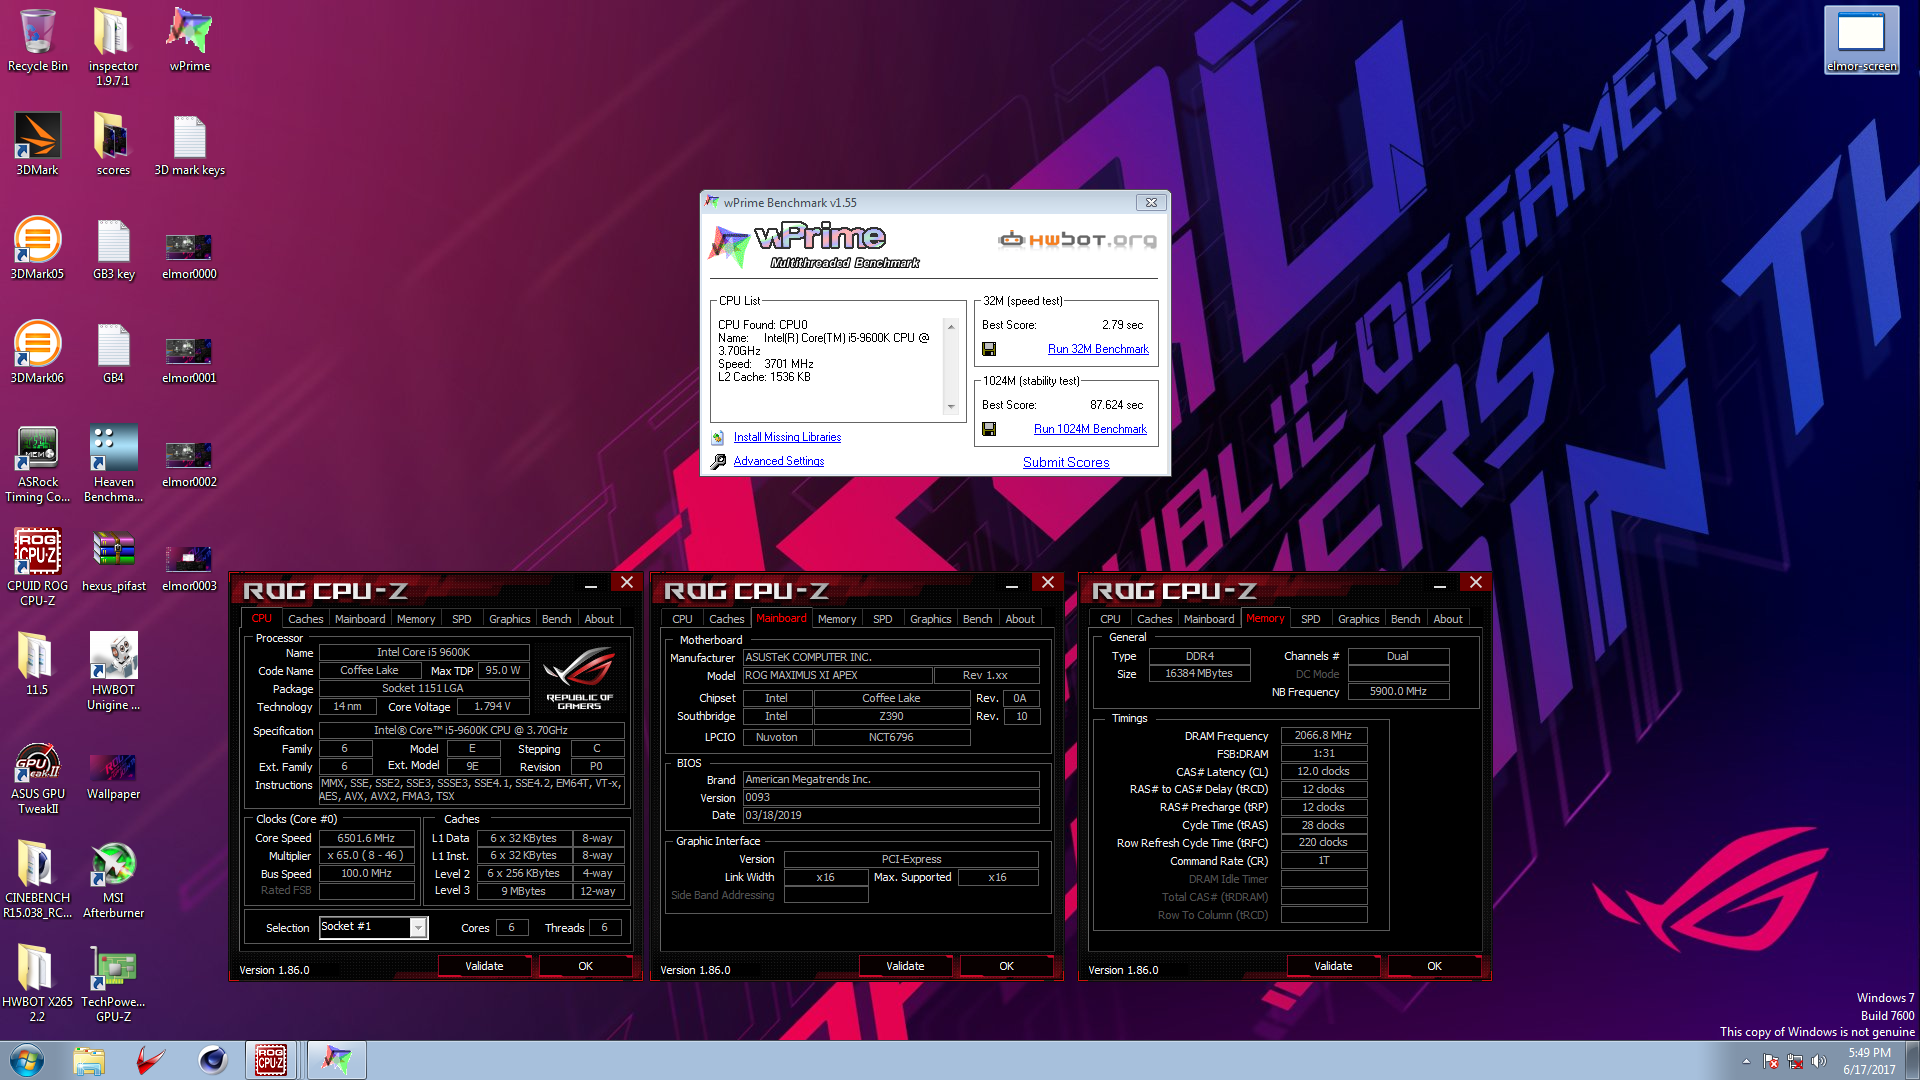
Task: Click Validate in middle CPU-Z window
Action: tap(905, 966)
